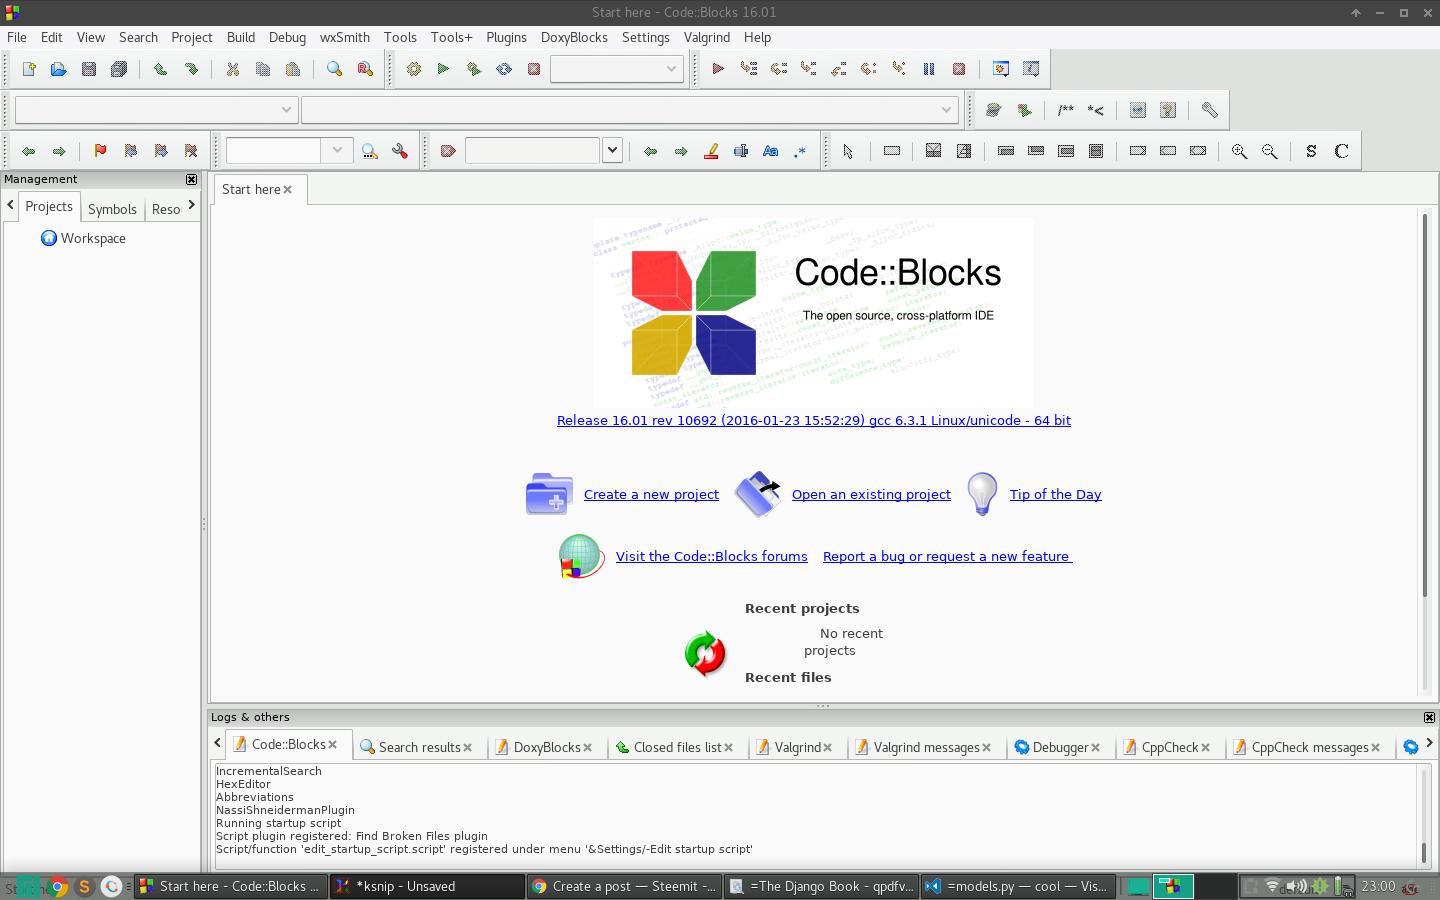The height and width of the screenshot is (900, 1440).
Task: Click the Redo arrow icon
Action: 191,69
